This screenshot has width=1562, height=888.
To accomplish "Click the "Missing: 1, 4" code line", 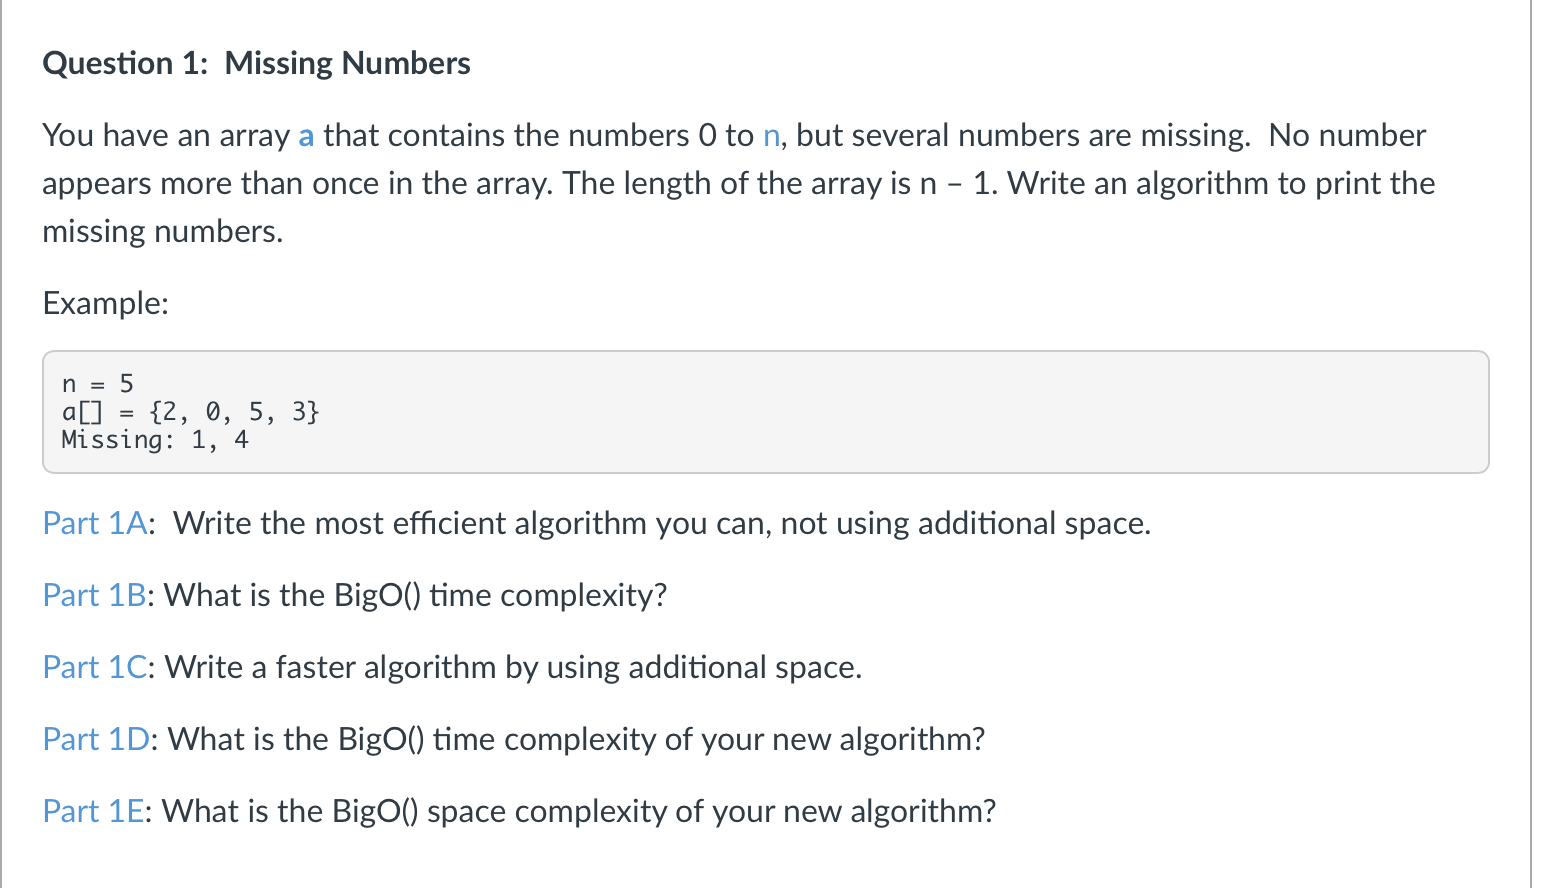I will (155, 440).
